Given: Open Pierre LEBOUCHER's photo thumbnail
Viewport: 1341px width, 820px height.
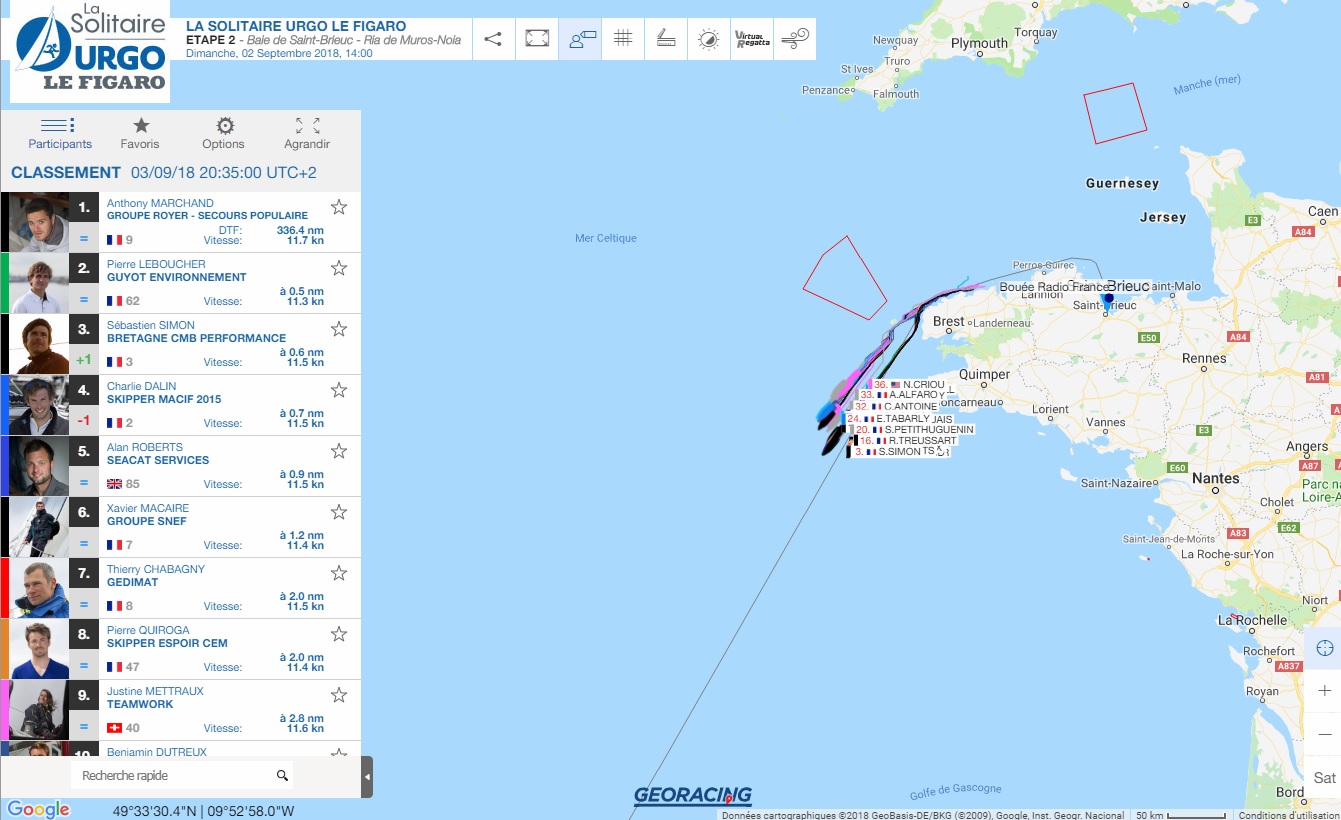Looking at the screenshot, I should (39, 283).
